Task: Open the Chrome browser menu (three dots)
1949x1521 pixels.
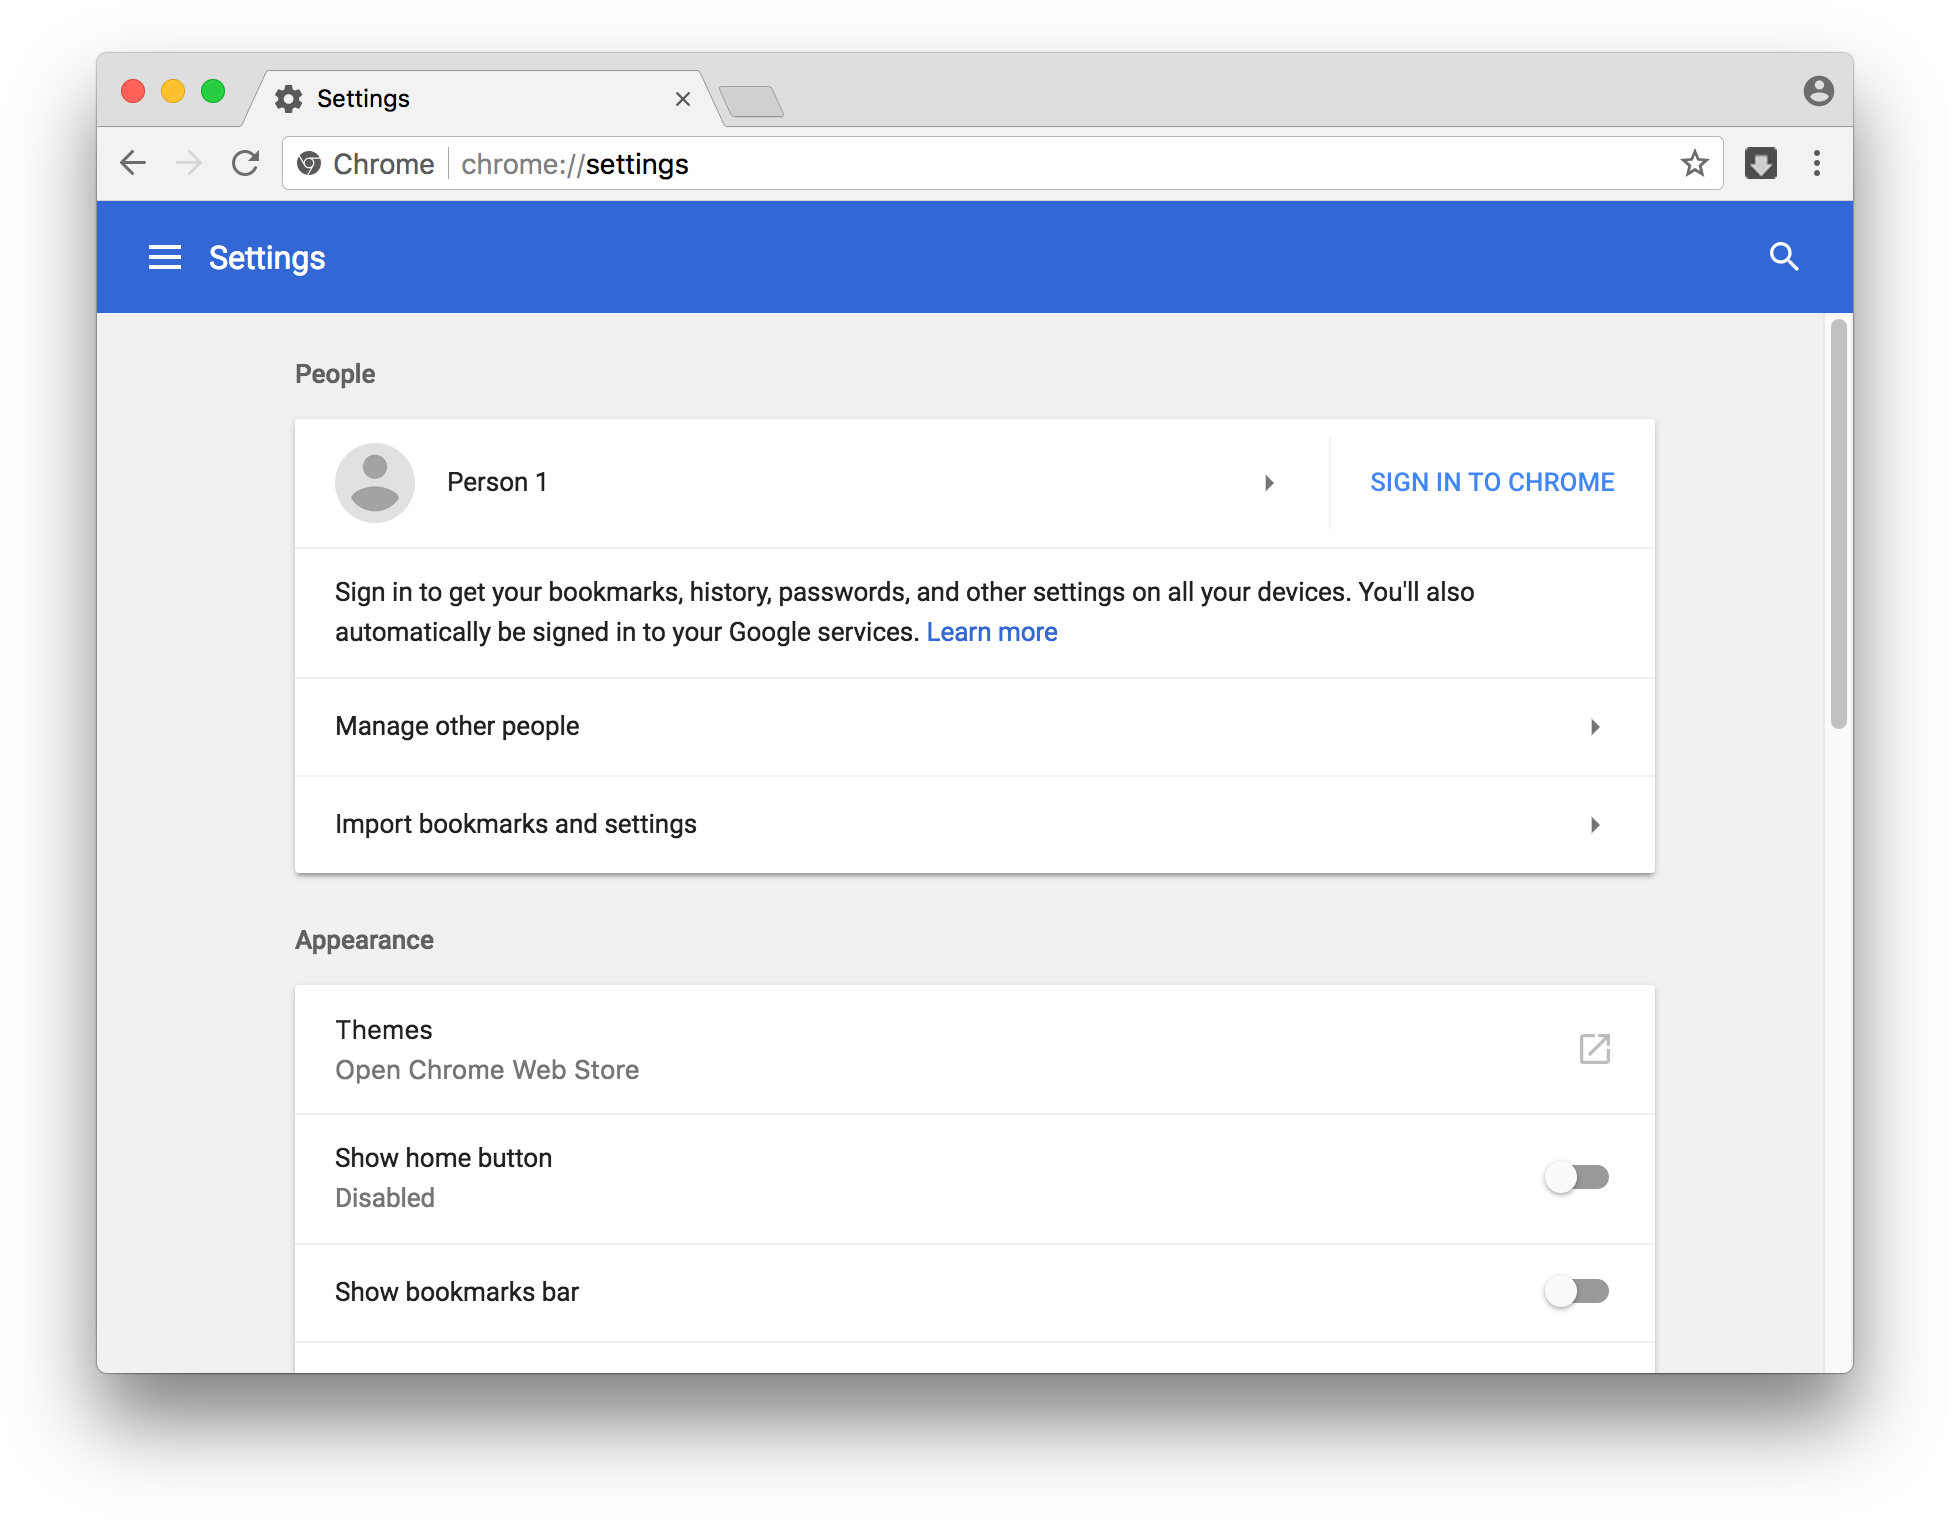Action: [x=1817, y=163]
